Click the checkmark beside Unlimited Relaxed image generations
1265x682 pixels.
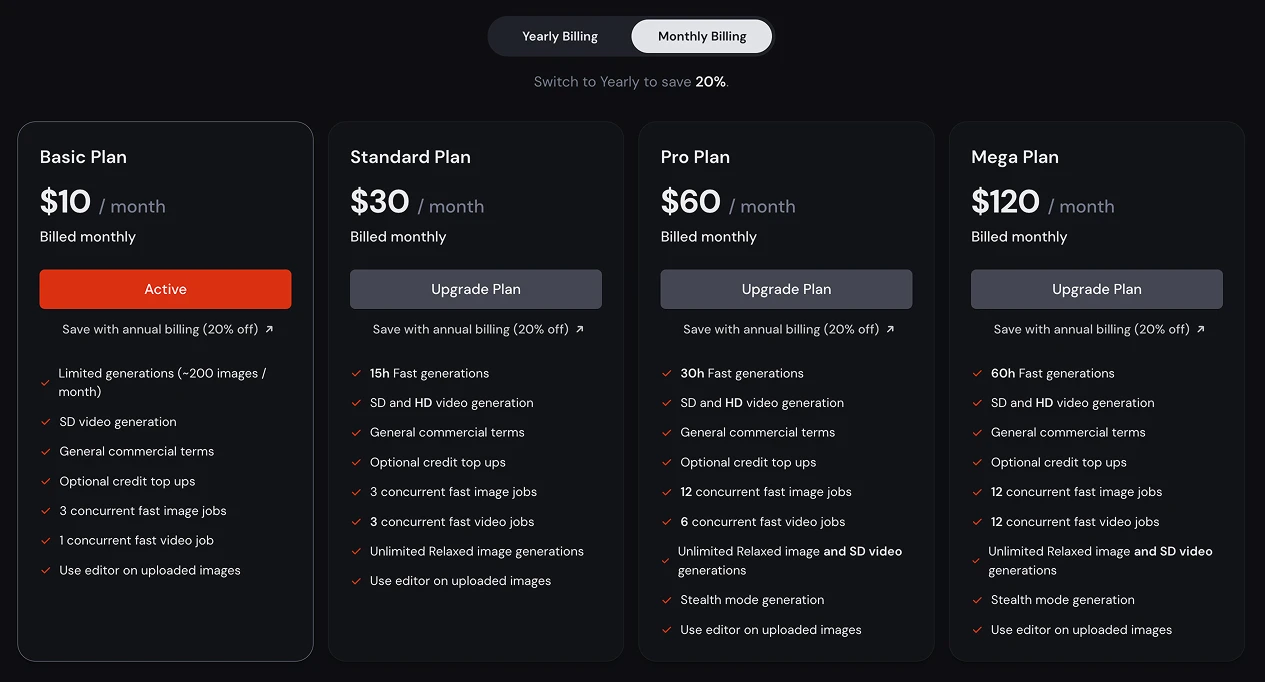358,551
